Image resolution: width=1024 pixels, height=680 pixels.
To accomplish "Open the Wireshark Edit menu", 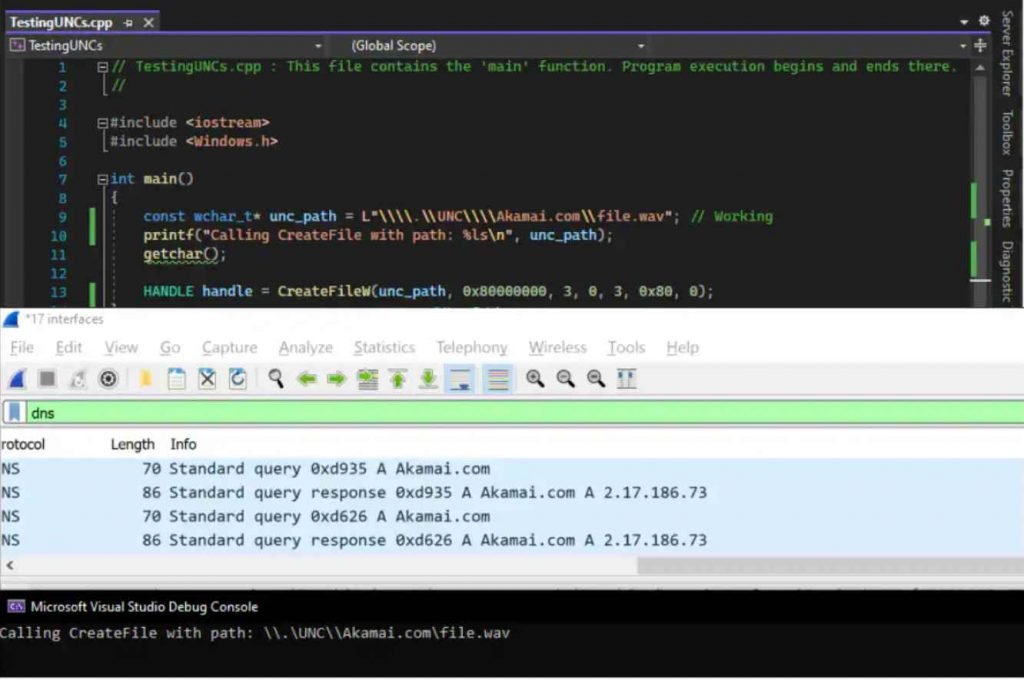I will [x=69, y=348].
